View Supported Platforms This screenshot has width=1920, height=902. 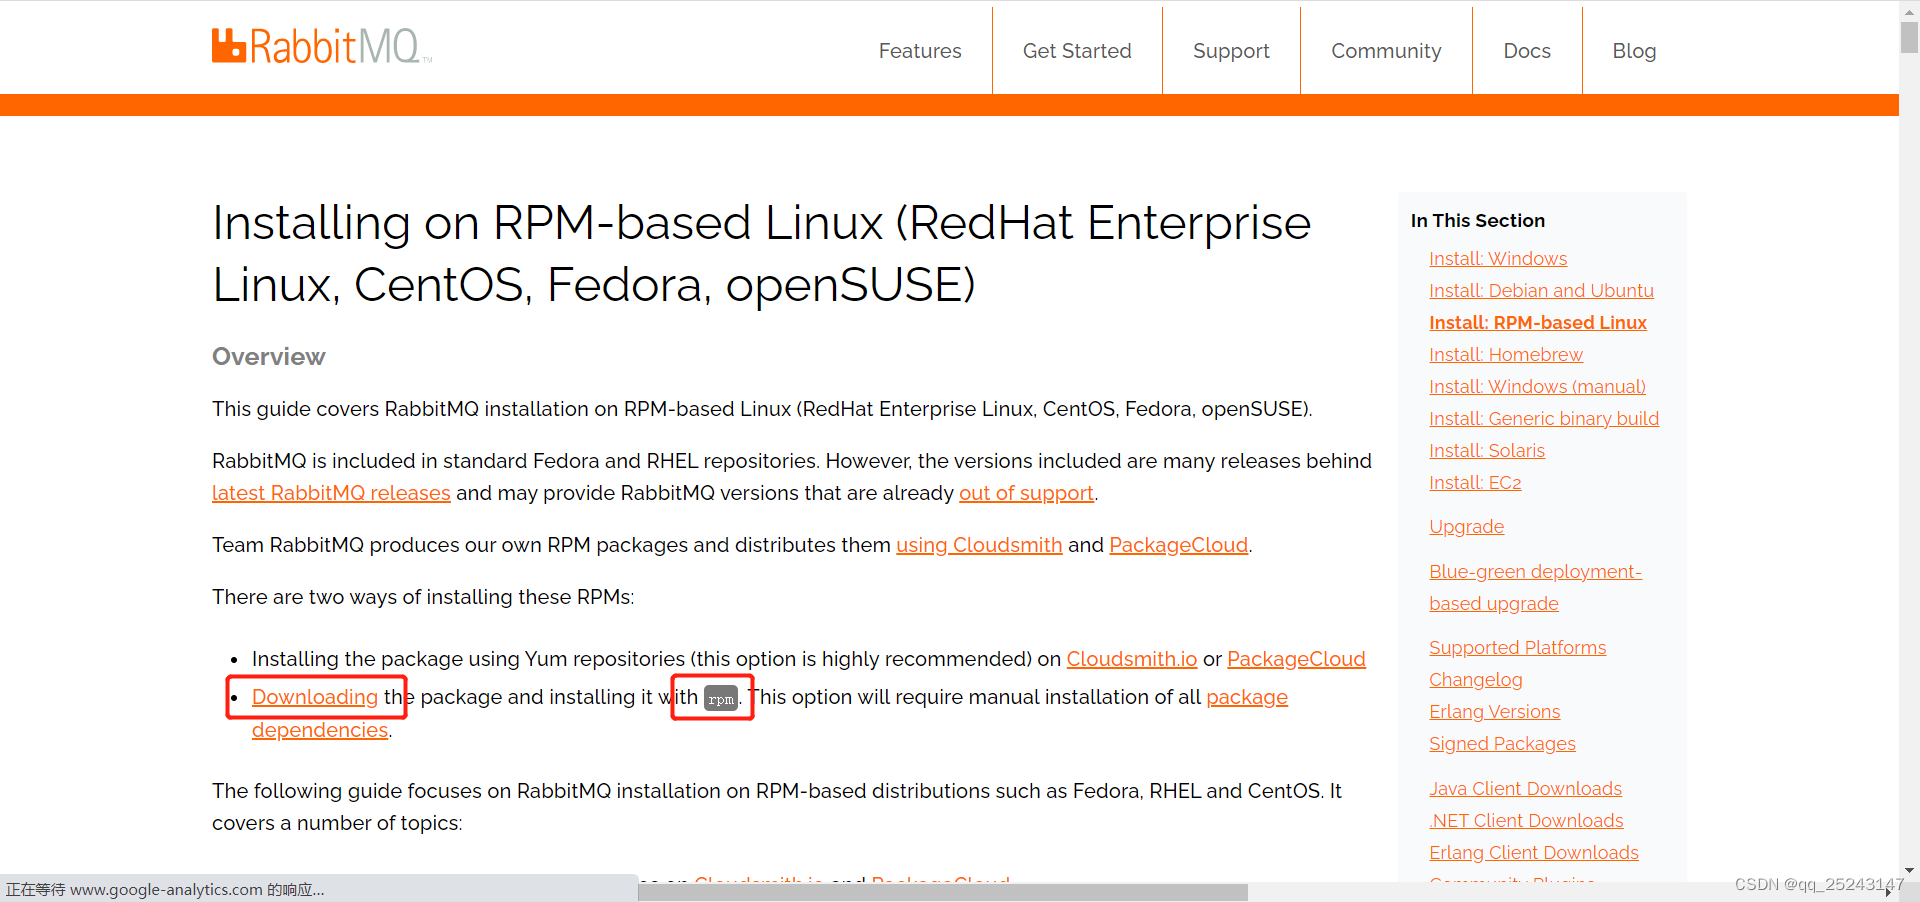[x=1517, y=647]
